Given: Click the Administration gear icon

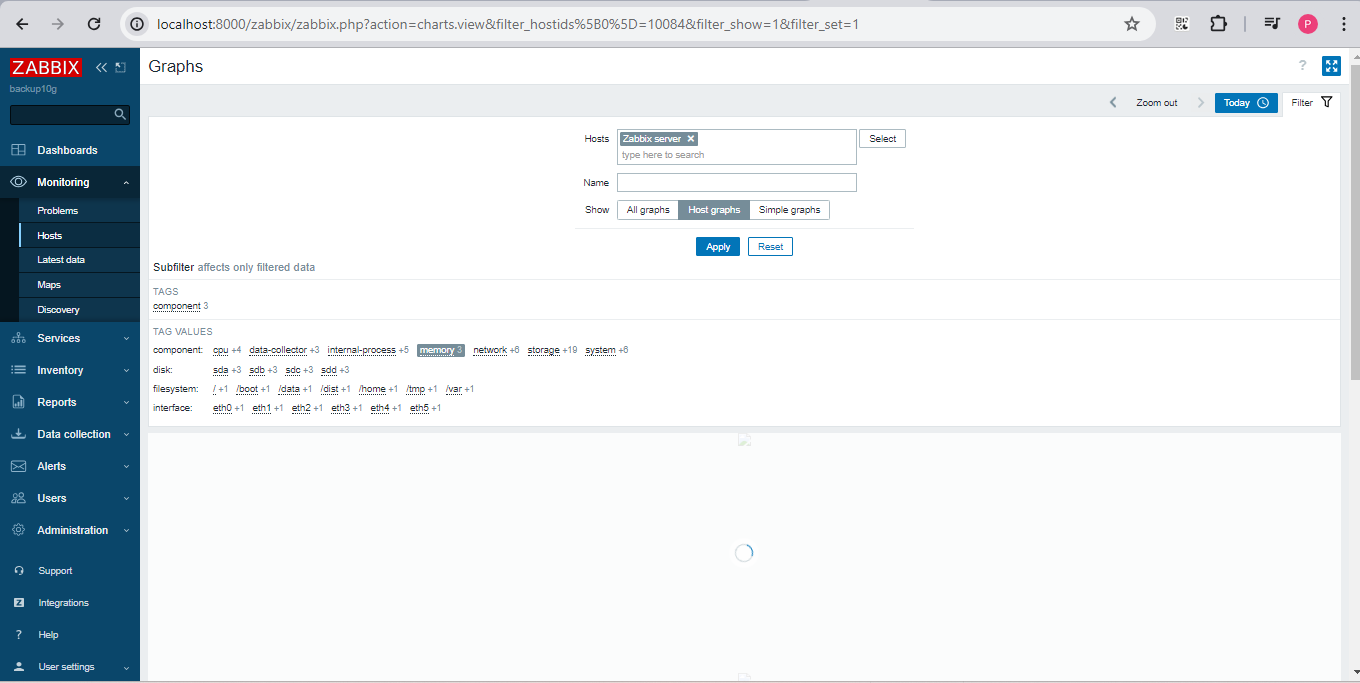Looking at the screenshot, I should [18, 530].
